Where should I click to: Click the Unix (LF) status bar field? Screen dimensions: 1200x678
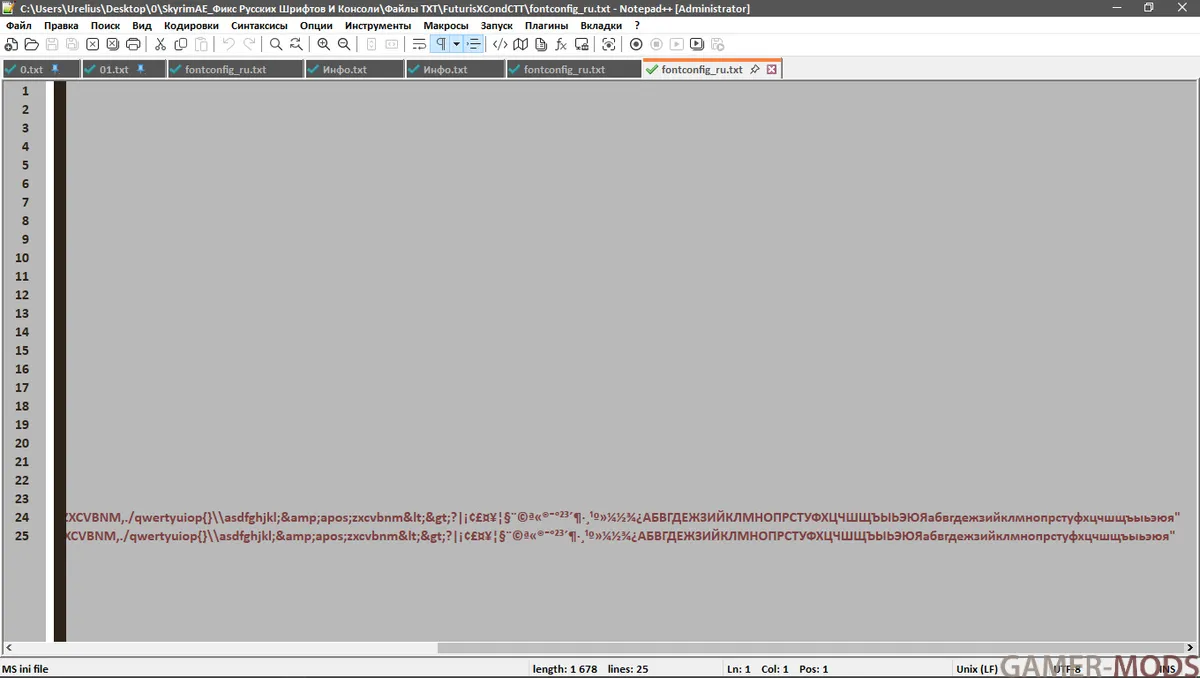click(976, 669)
